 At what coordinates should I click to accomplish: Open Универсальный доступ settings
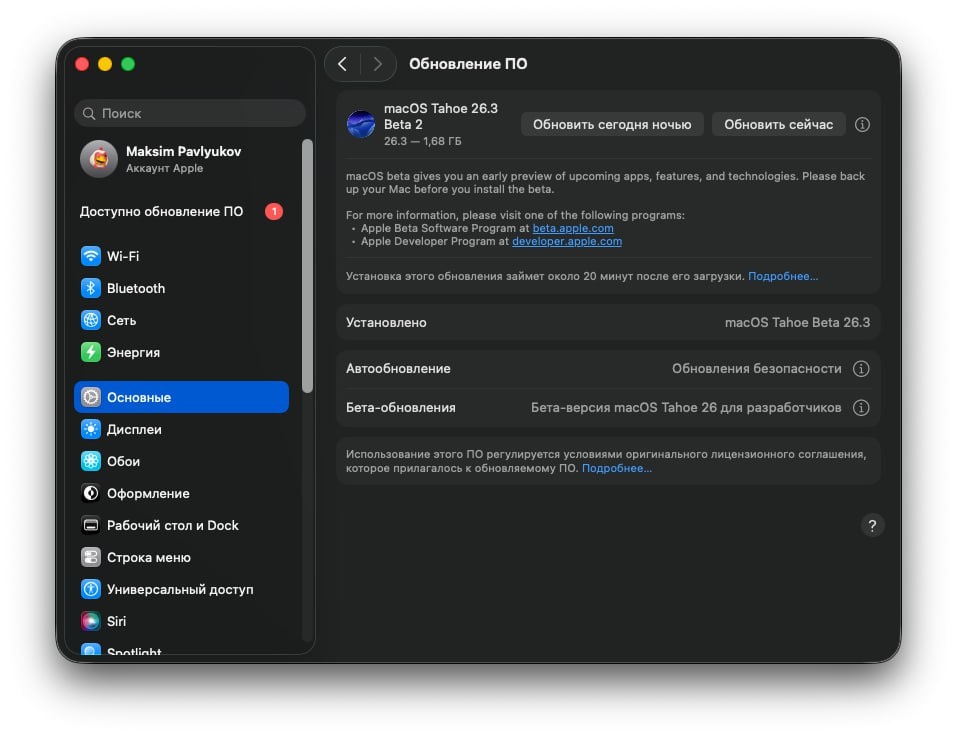[181, 589]
